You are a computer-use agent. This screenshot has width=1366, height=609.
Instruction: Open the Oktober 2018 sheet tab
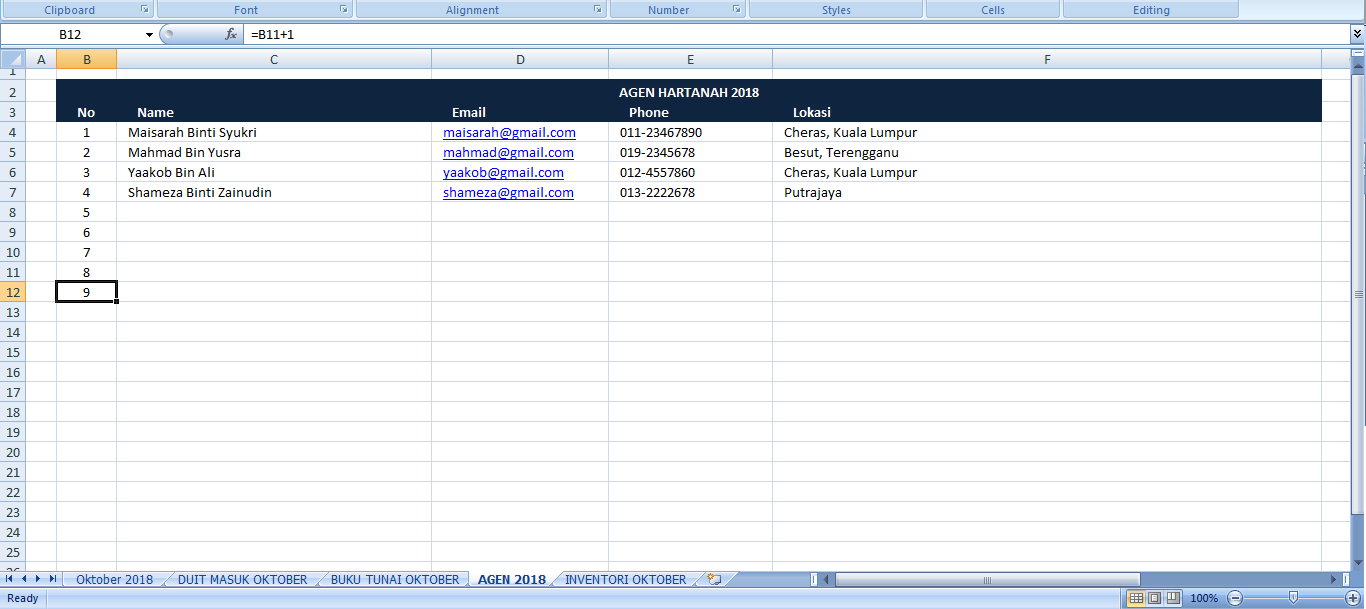114,579
